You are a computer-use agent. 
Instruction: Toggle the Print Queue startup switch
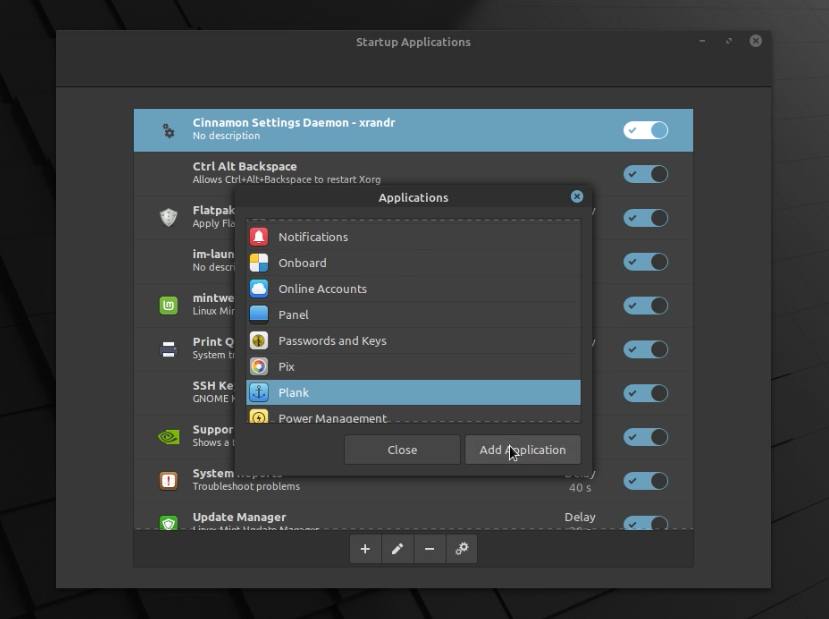coord(645,349)
